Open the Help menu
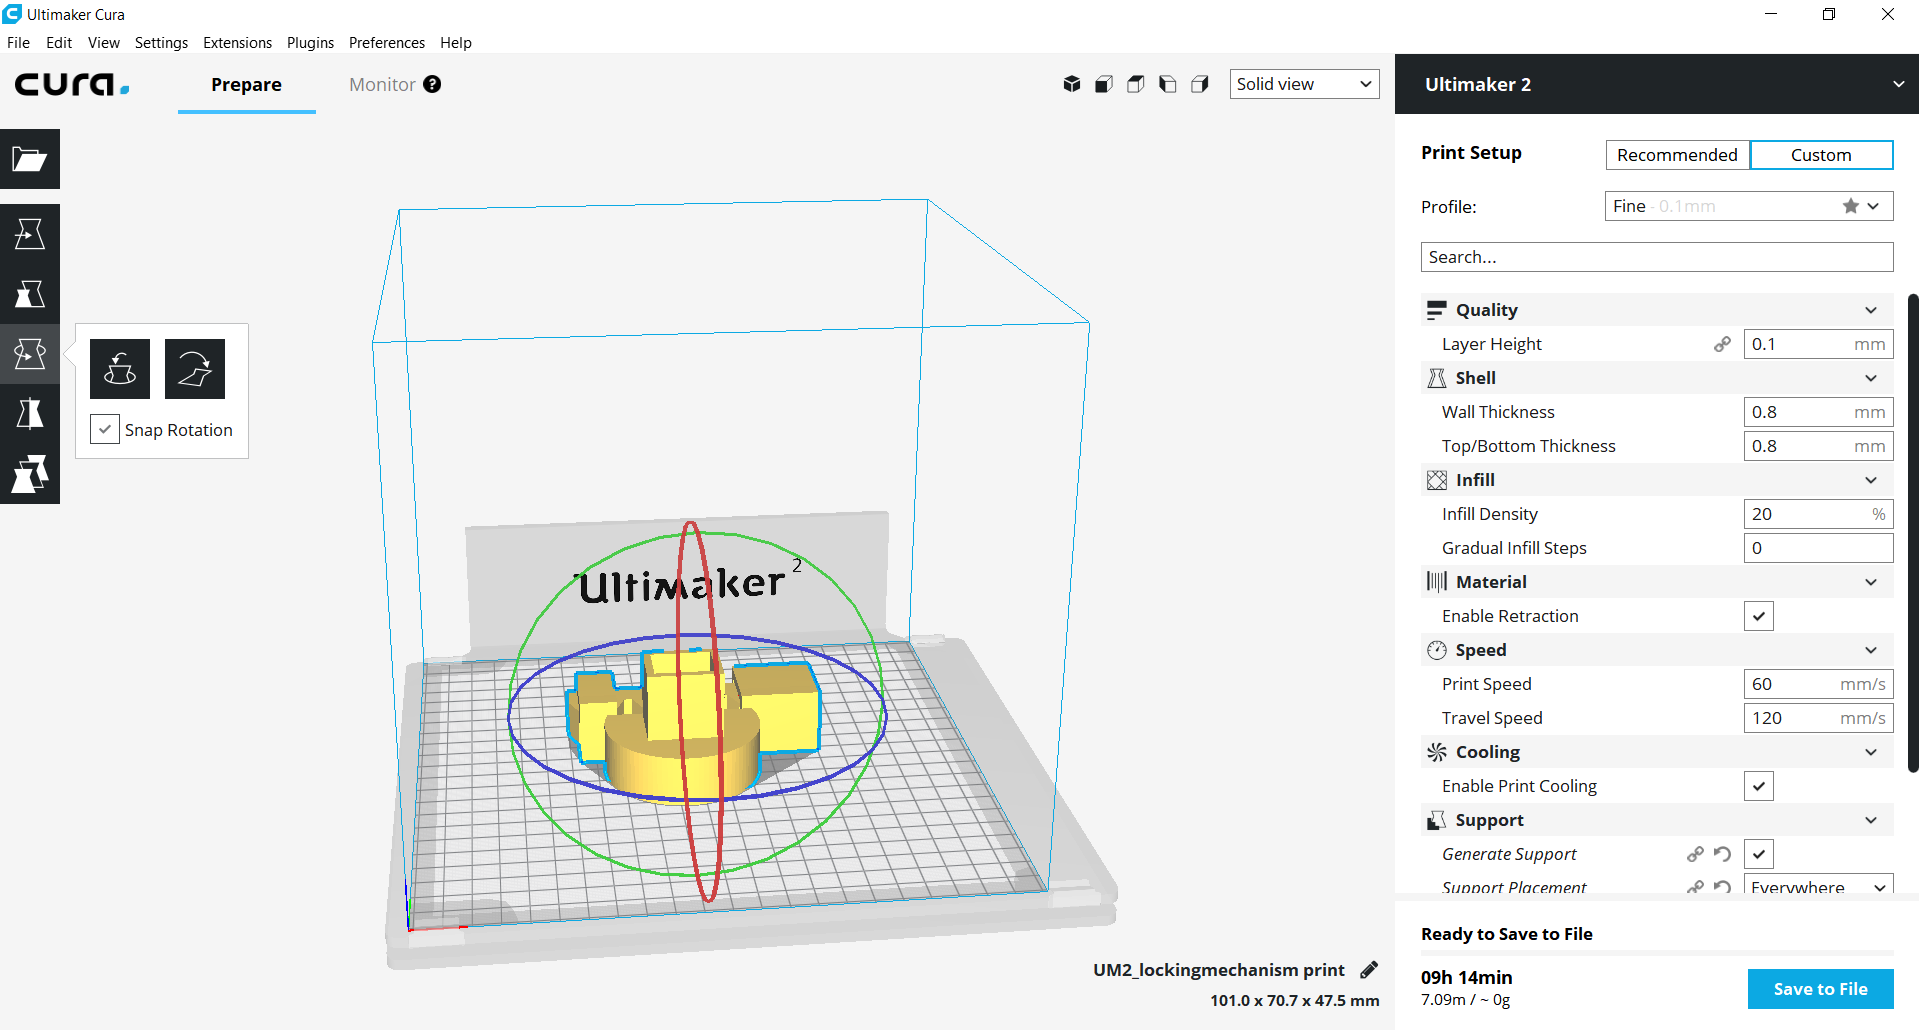The width and height of the screenshot is (1919, 1030). click(456, 42)
